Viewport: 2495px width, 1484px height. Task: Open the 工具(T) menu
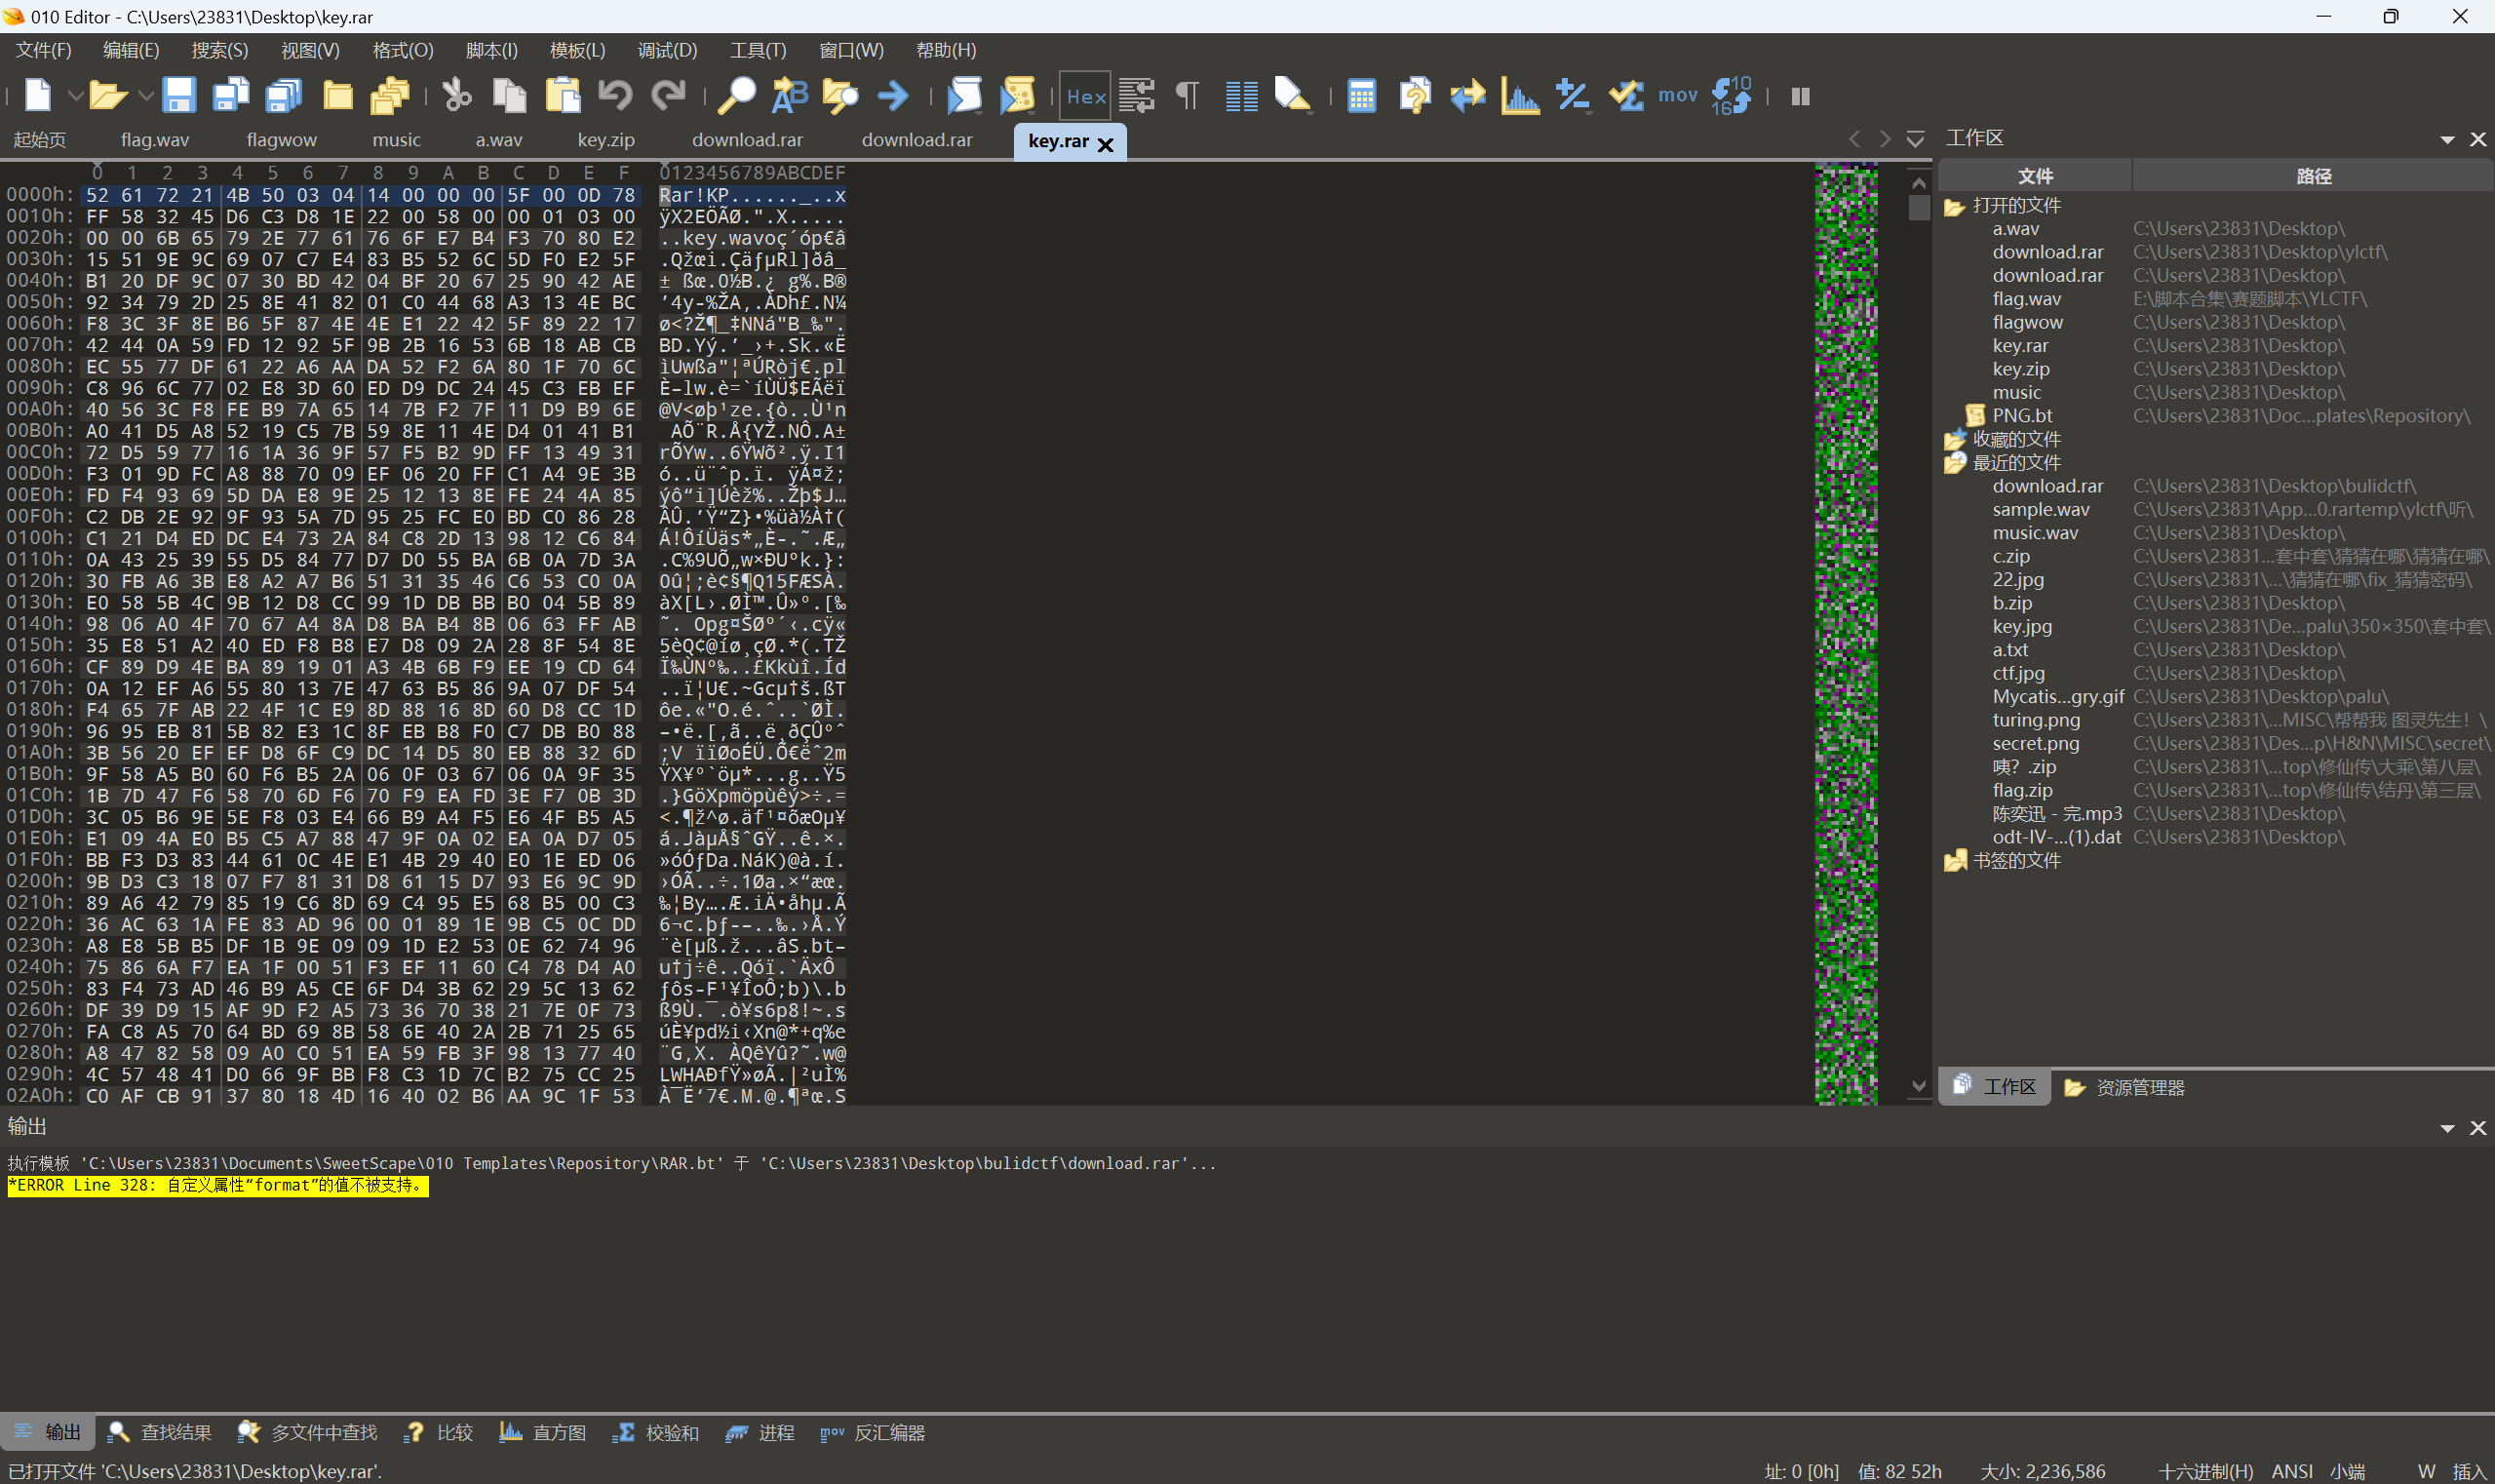(758, 50)
